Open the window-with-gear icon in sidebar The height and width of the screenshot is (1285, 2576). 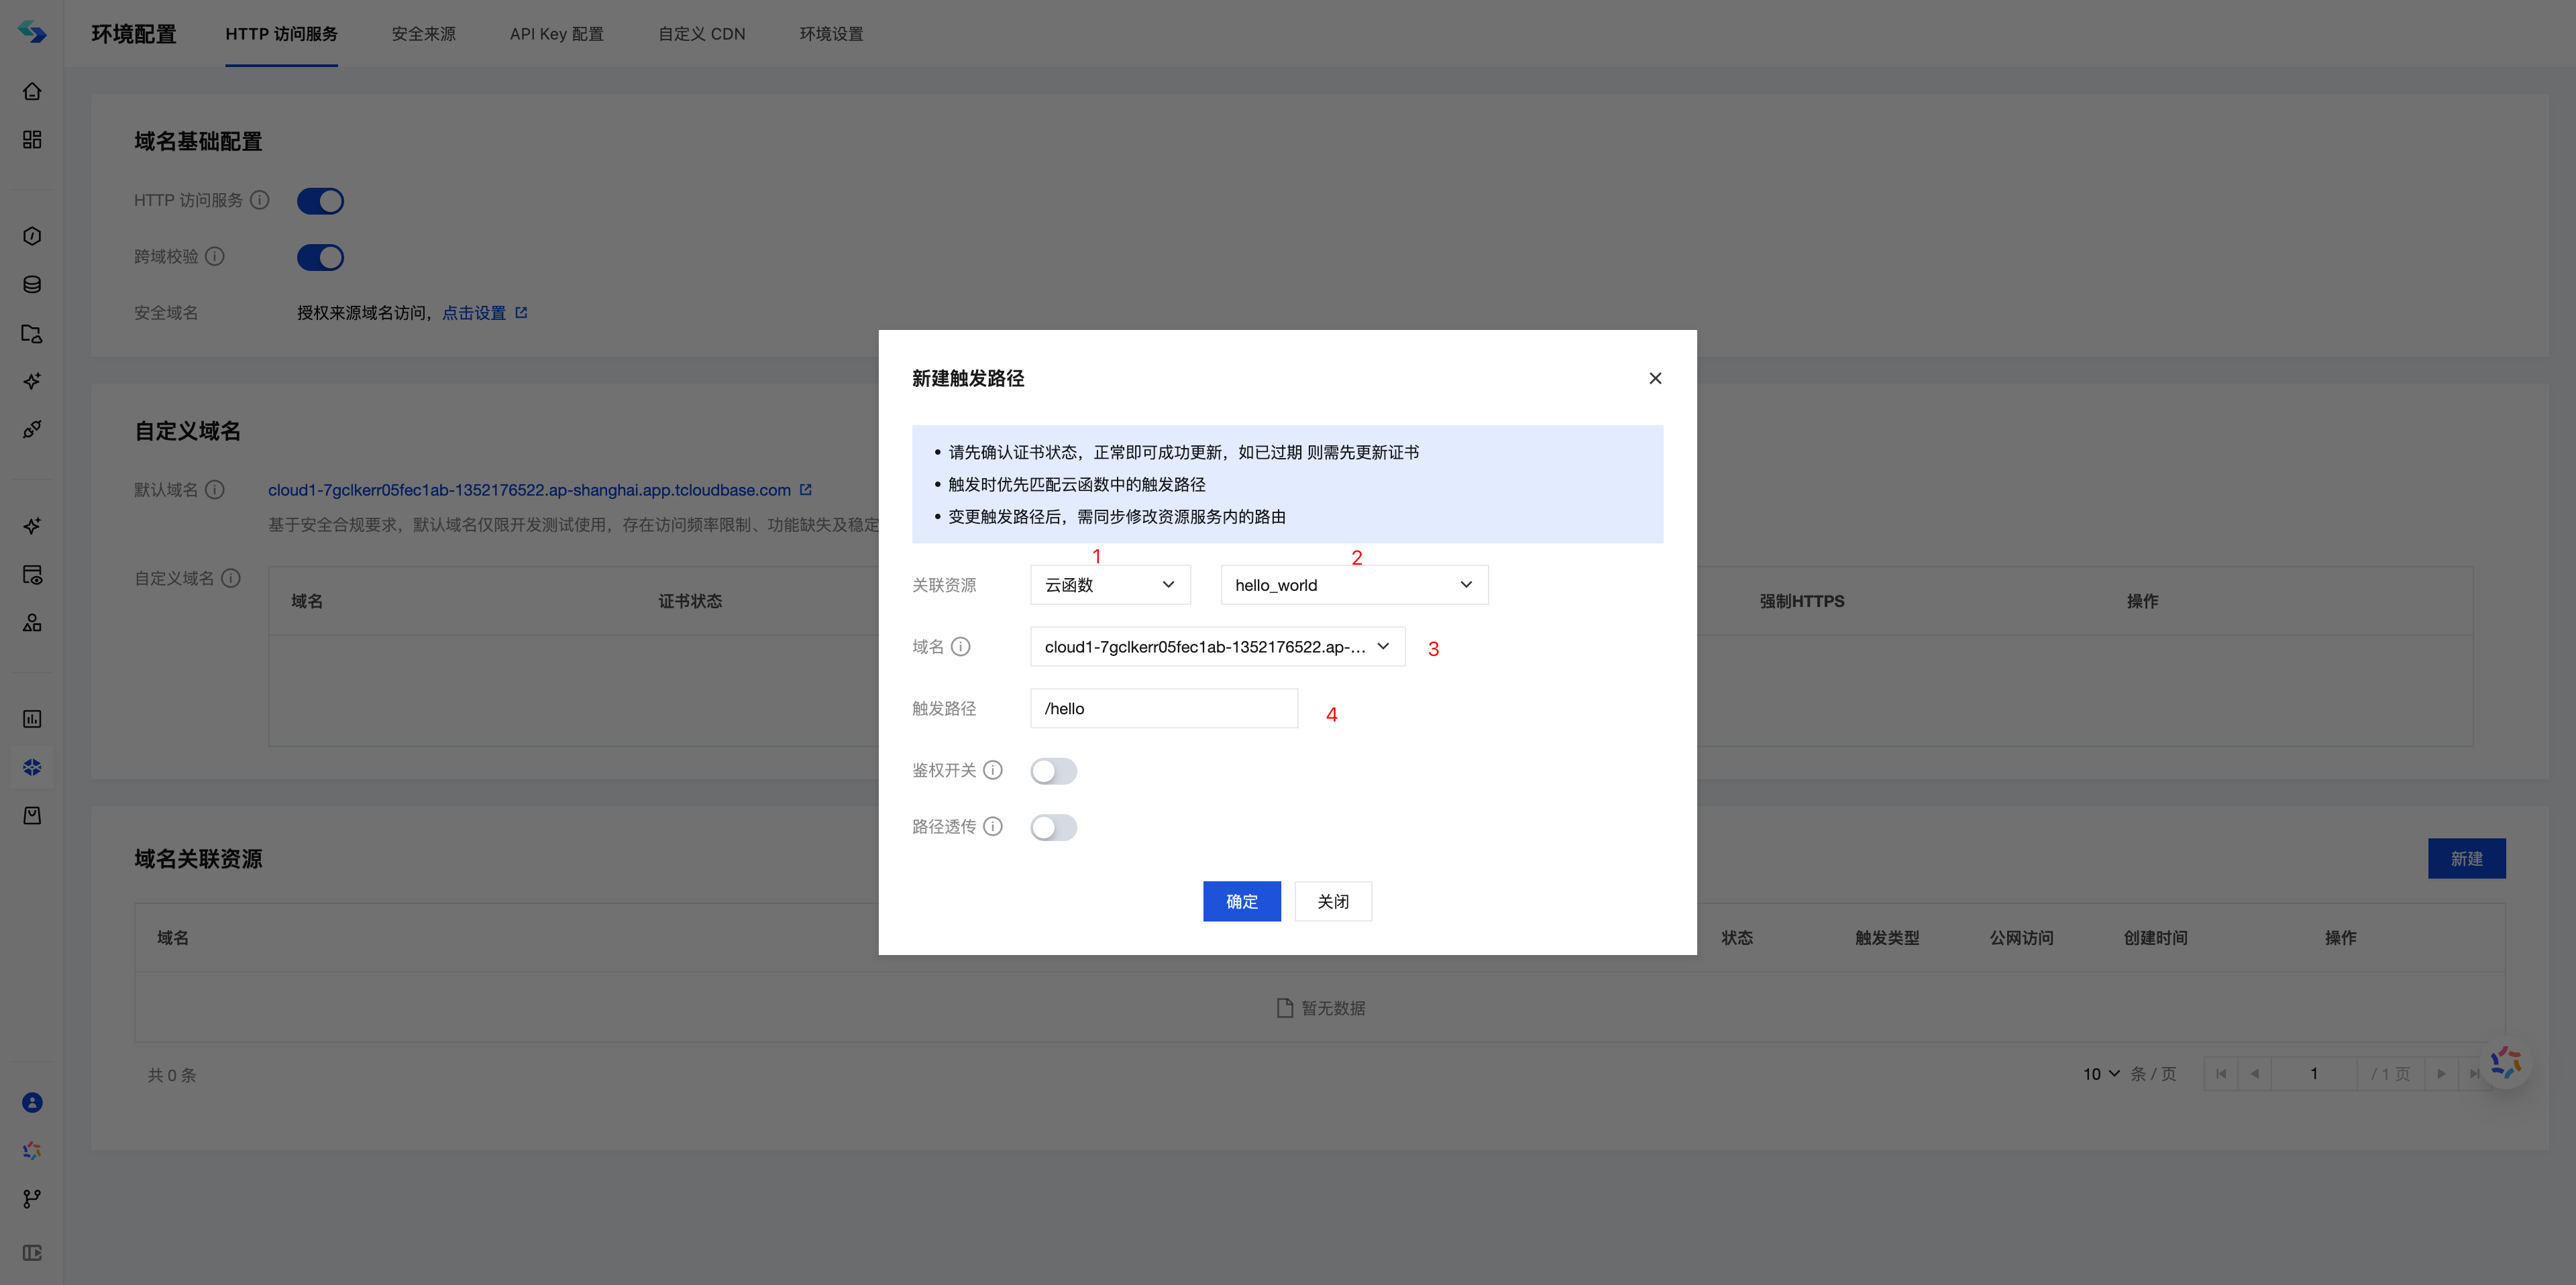[x=32, y=574]
